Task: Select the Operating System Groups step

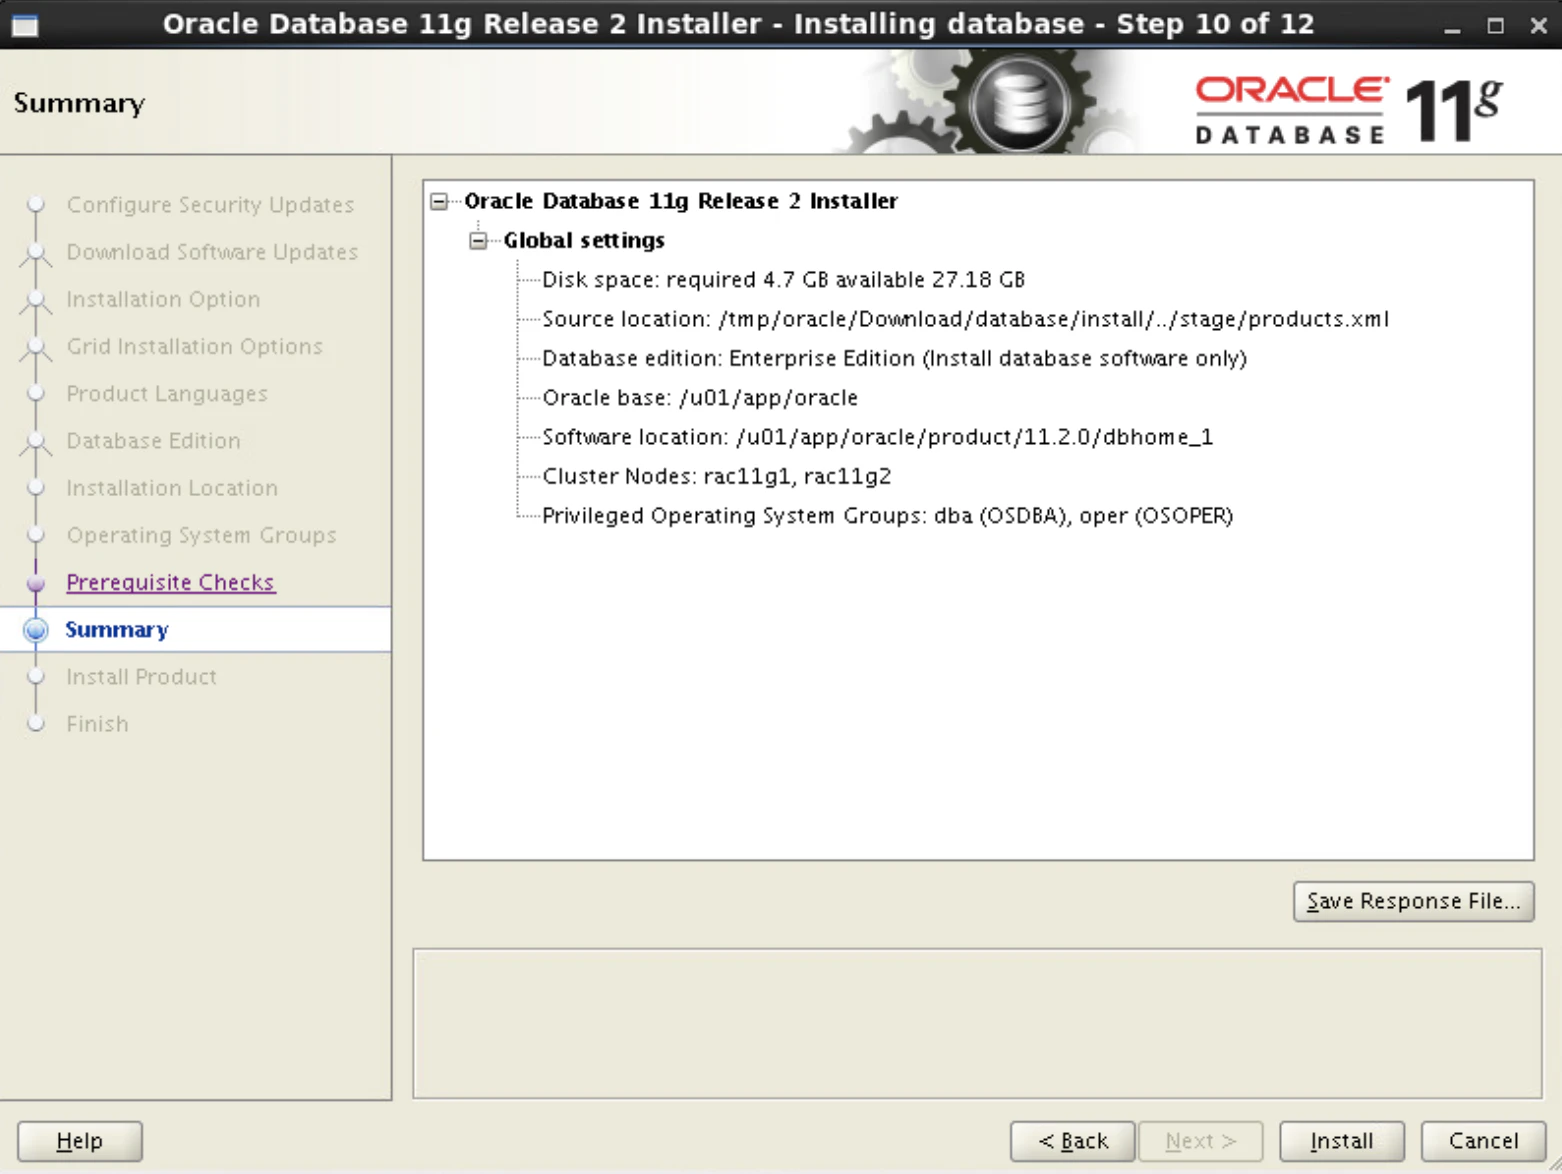Action: coord(201,535)
